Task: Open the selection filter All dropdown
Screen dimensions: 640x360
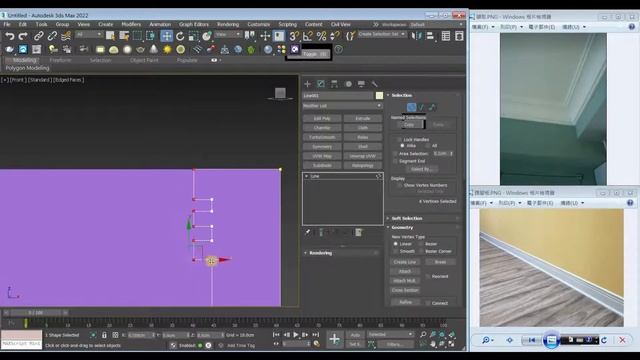Action: click(x=89, y=35)
